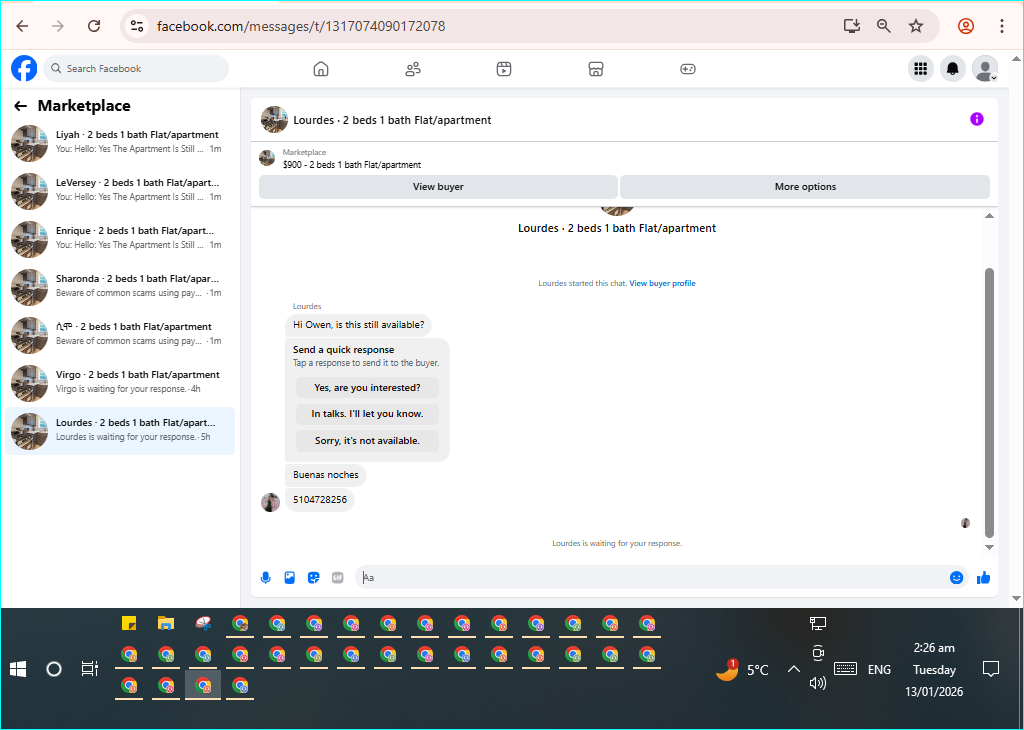
Task: Open Sticky Notes from the taskbar
Action: [129, 623]
